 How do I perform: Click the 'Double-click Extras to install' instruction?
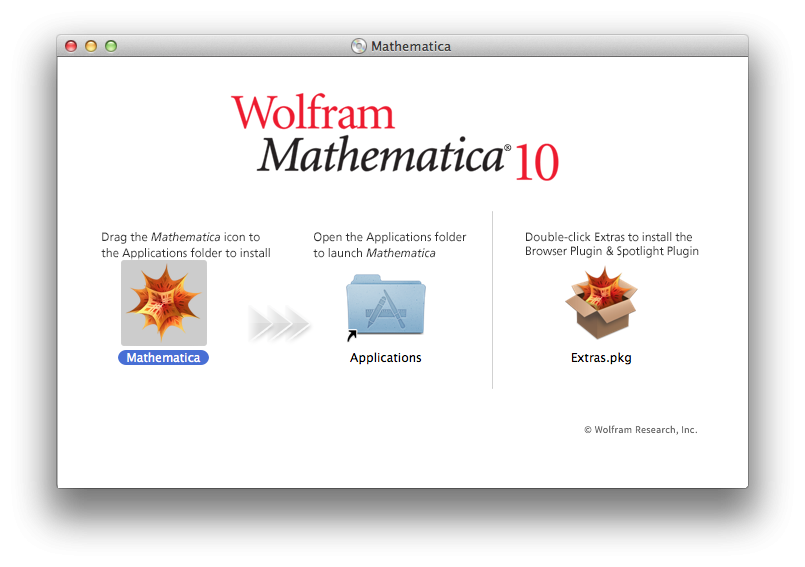tap(611, 244)
